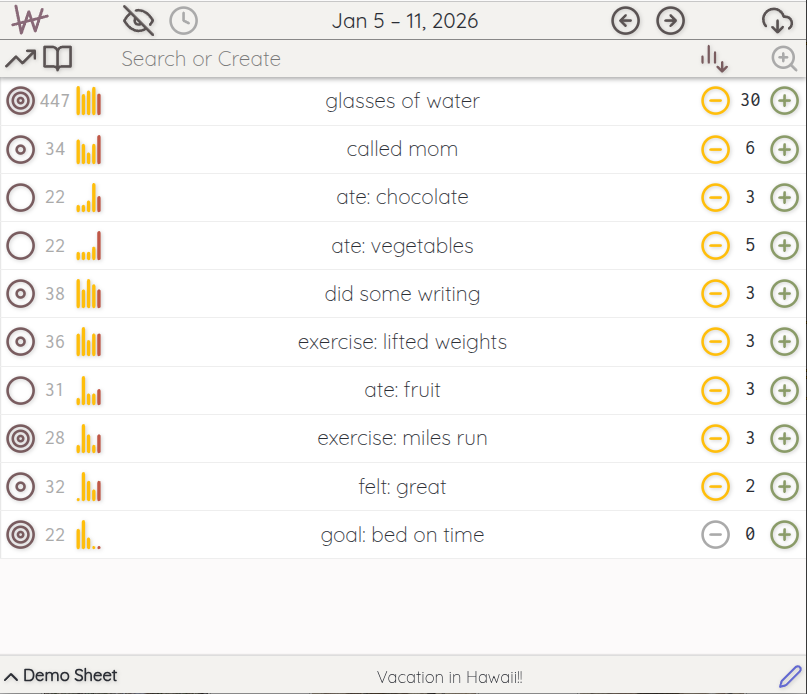Click the zoom magnifier icon

point(785,59)
